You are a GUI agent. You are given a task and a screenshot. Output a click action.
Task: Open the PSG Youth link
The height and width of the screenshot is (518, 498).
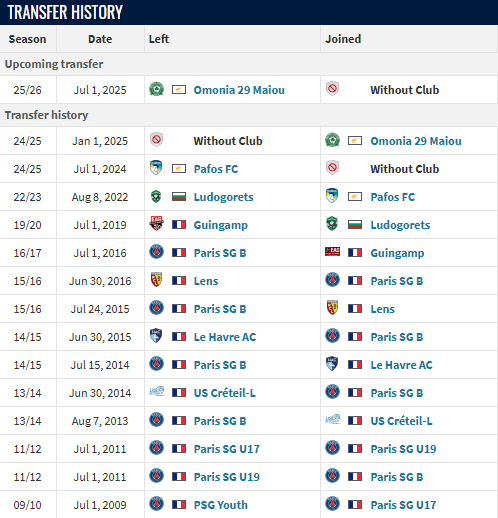pos(221,505)
